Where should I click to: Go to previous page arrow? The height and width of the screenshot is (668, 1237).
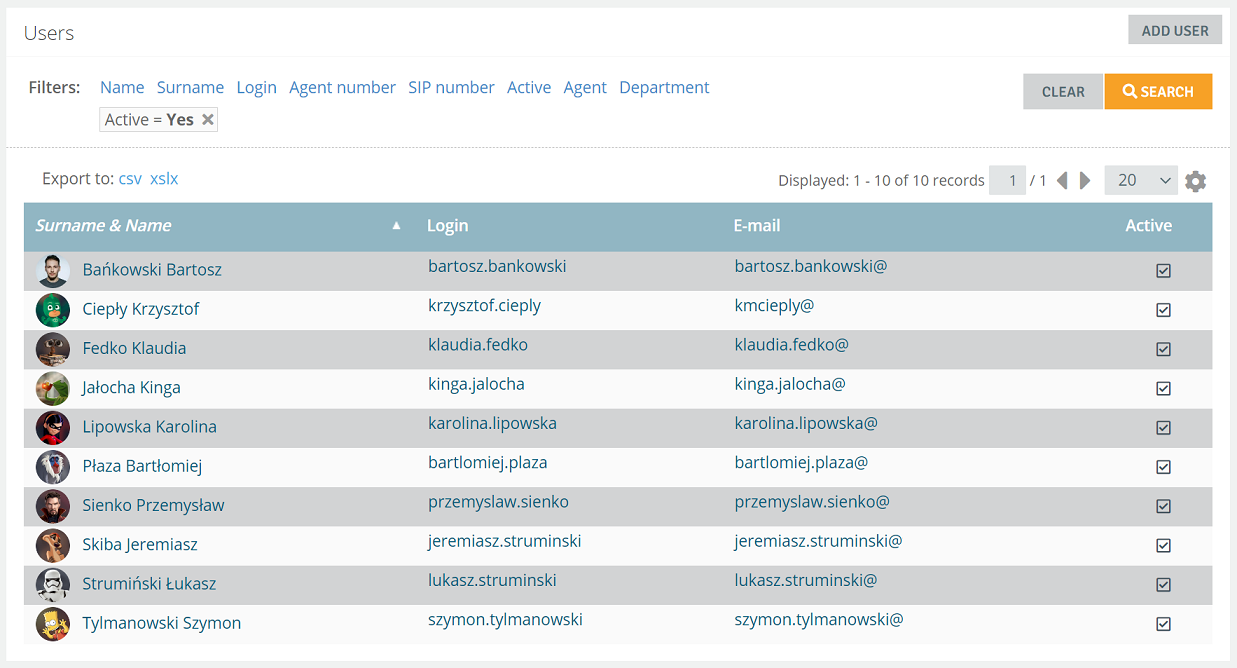coord(1062,181)
